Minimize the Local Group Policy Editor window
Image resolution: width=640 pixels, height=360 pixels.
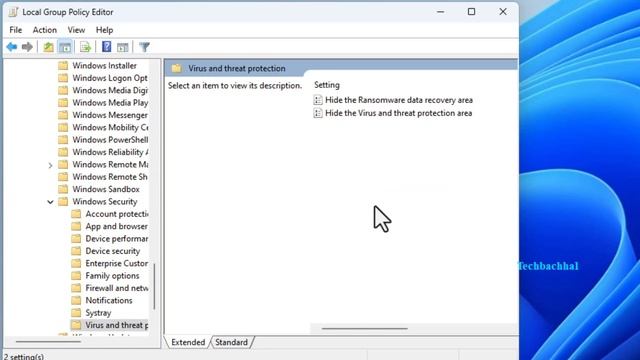440,12
